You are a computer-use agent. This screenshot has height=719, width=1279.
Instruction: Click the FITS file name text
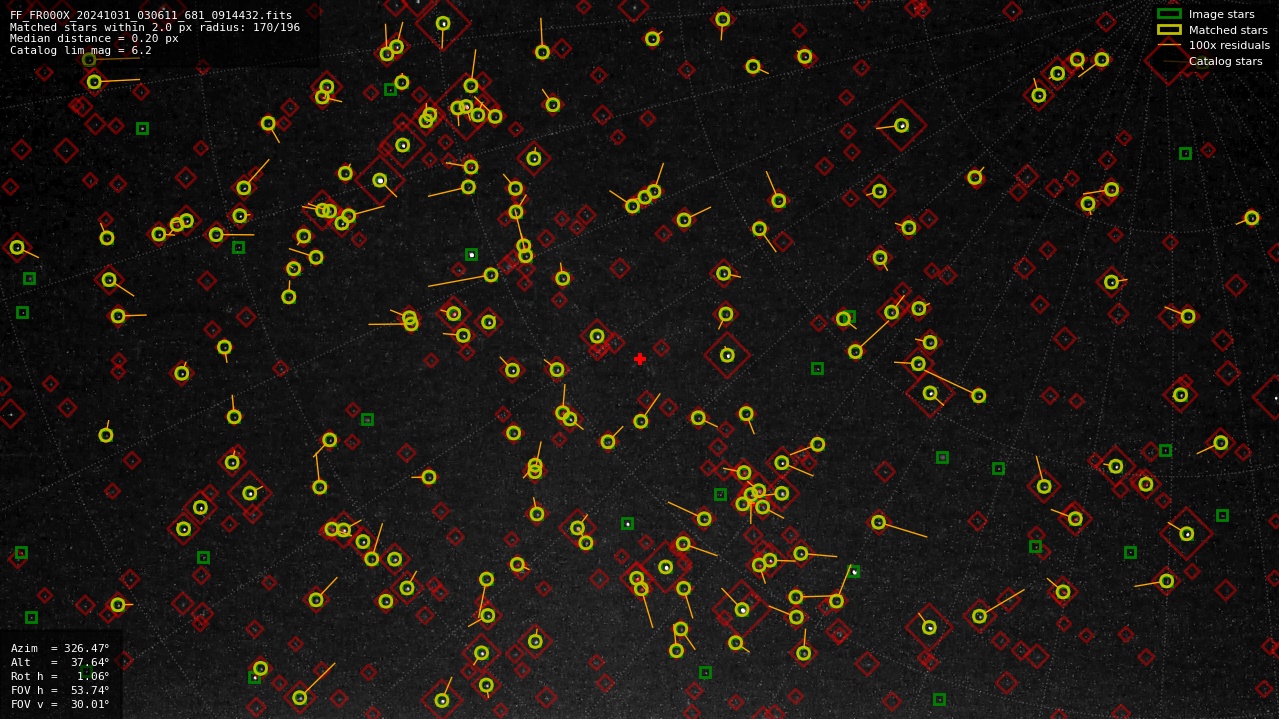(151, 15)
